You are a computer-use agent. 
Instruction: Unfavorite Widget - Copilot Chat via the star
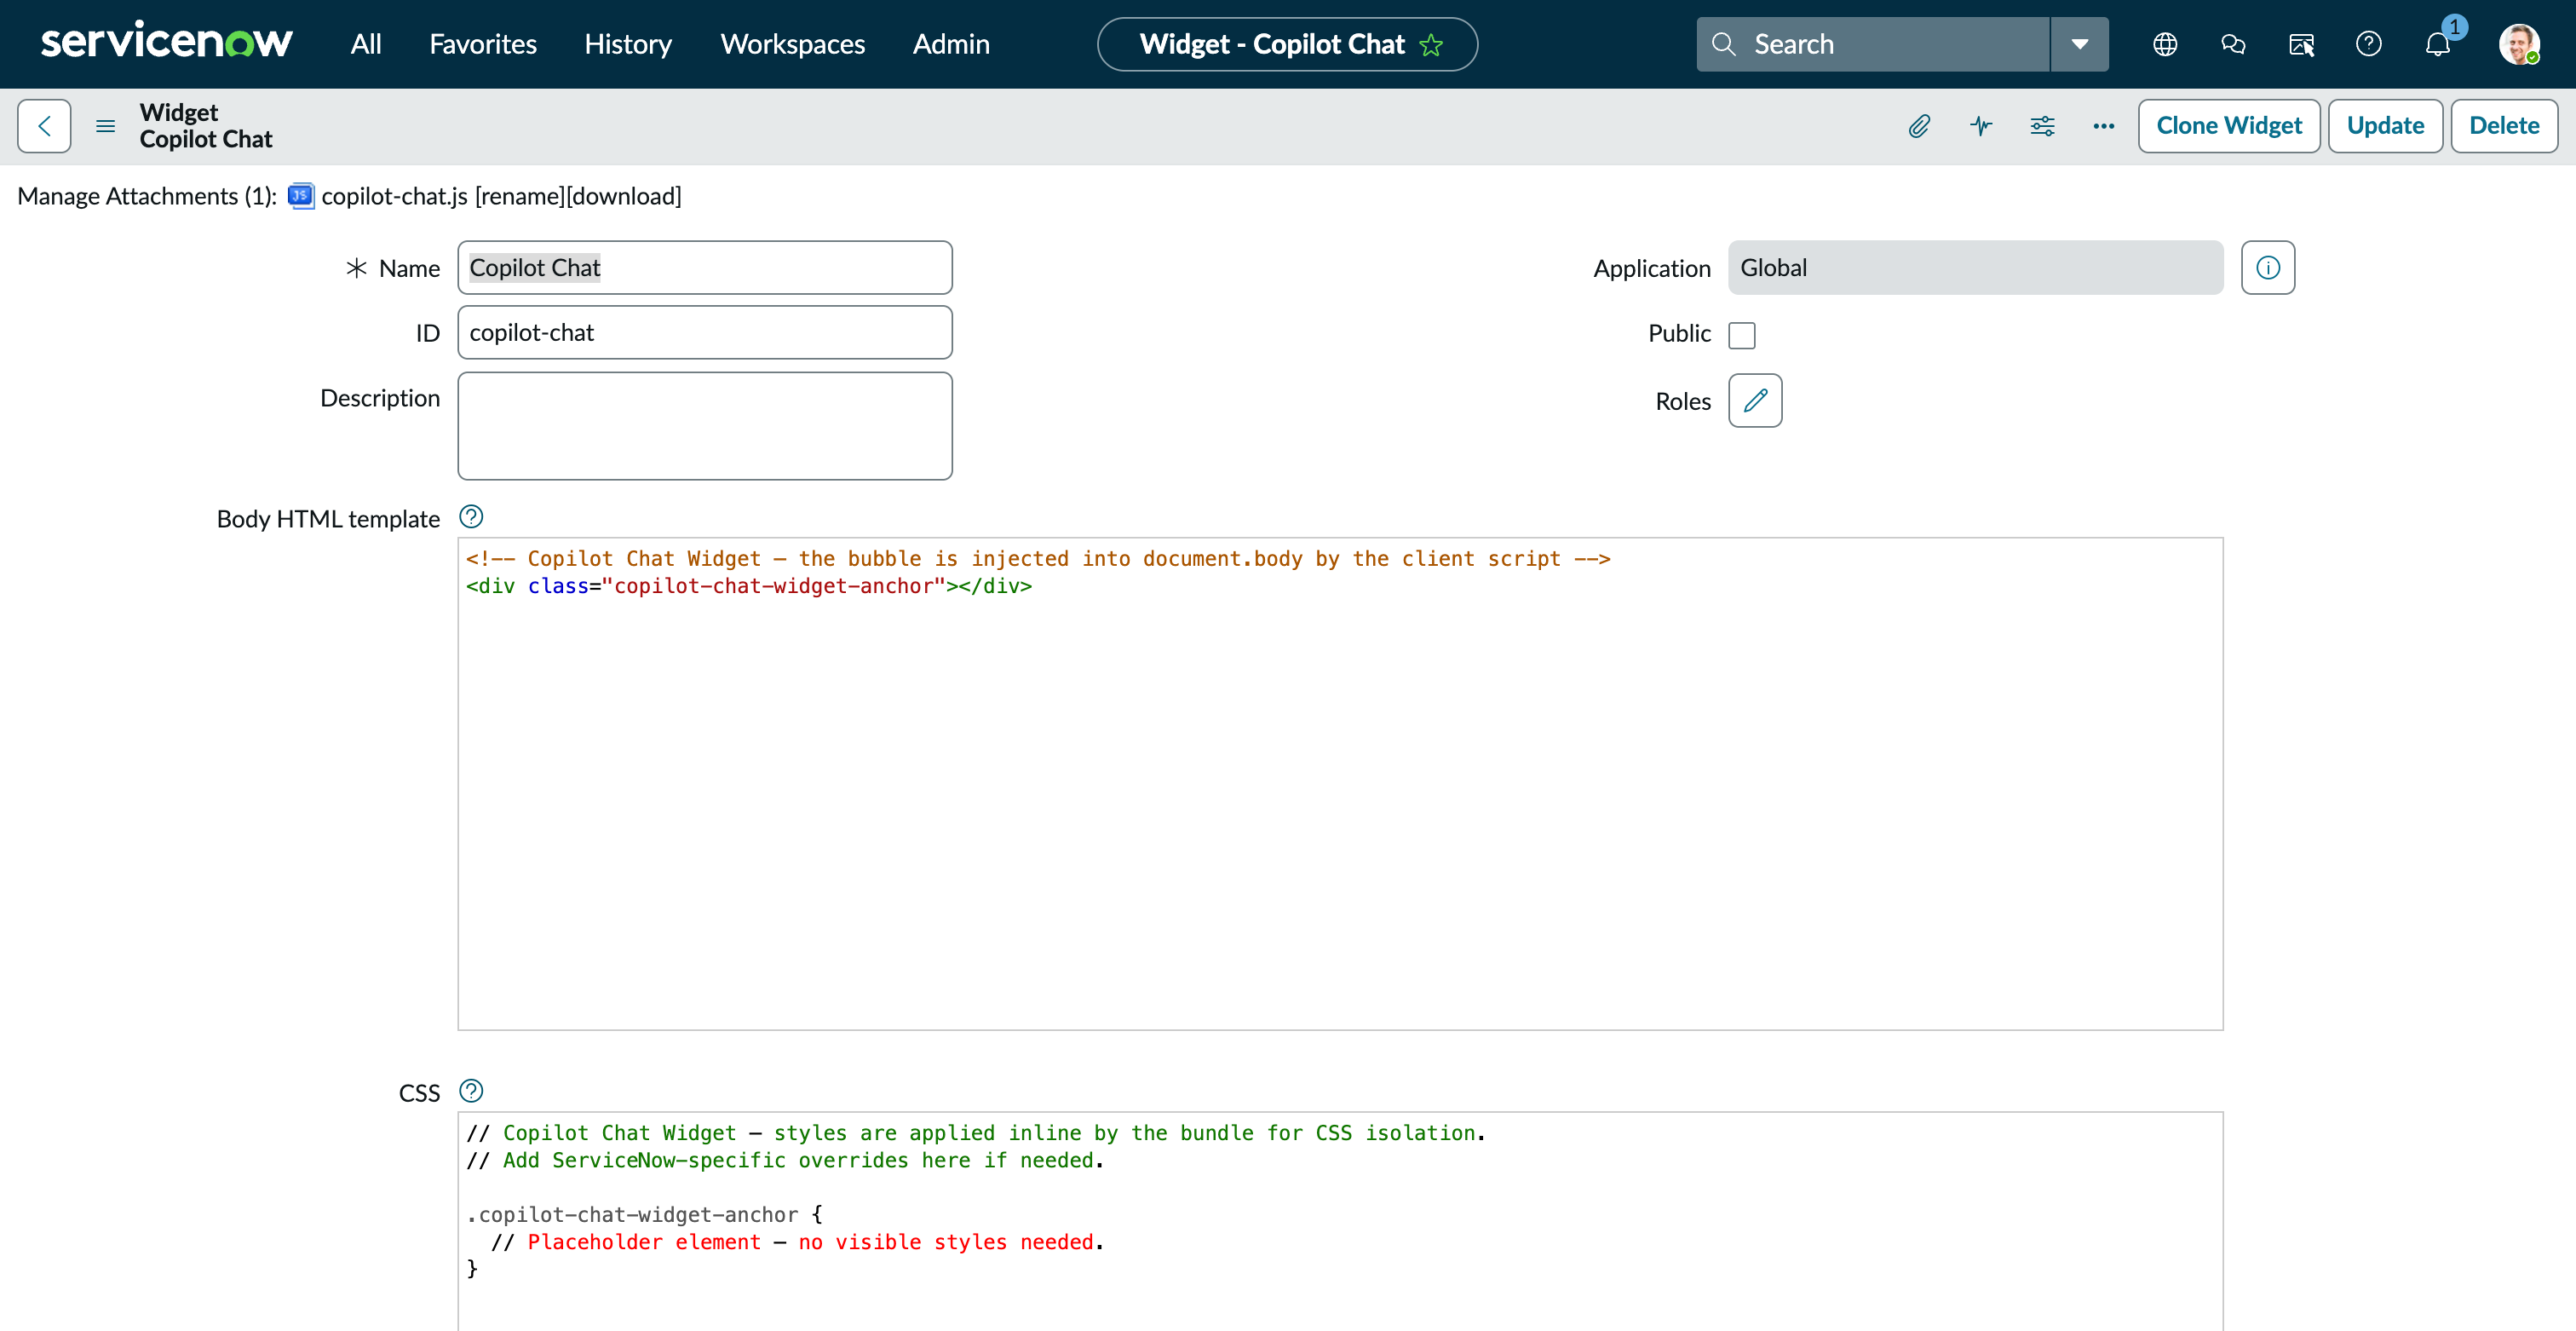1432,44
